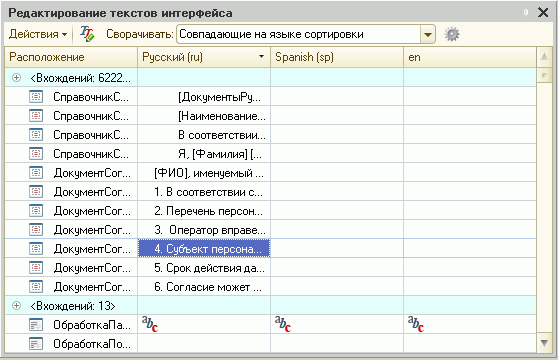Viewport: 558px width, 360px height.
Task: Click the scrollbar down arrow
Action: click(x=544, y=343)
